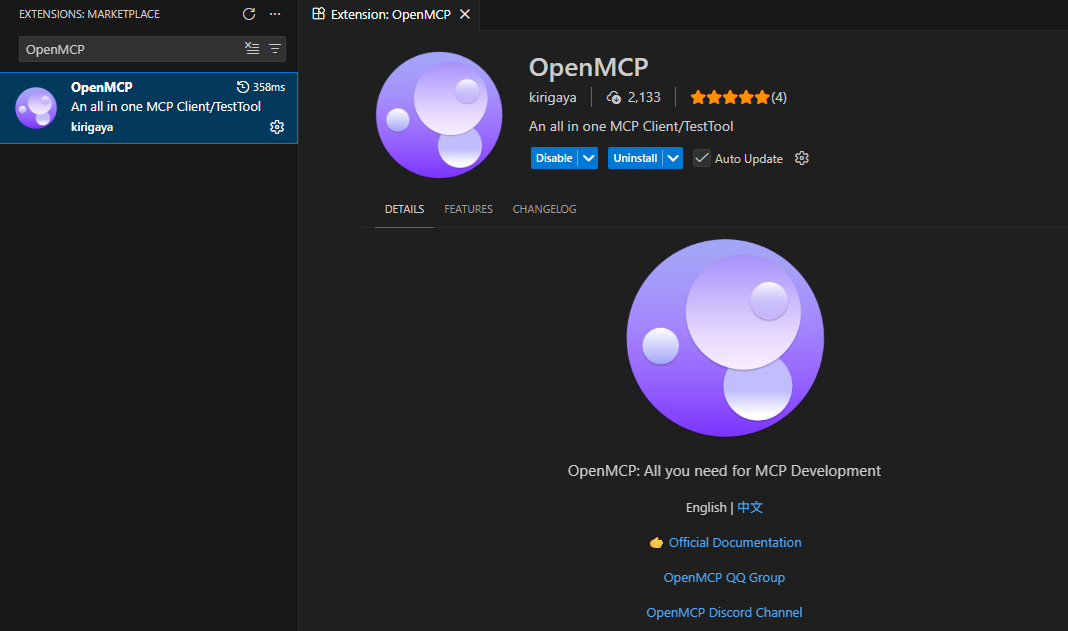The image size is (1068, 631).
Task: Click the pointing hand emoji before Documentation
Action: click(656, 543)
